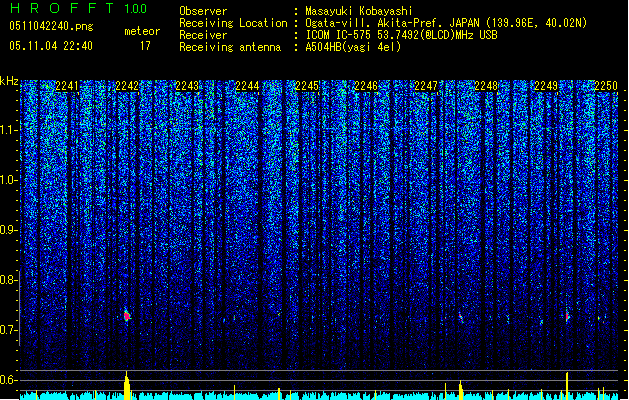
Task: Click the 2244 time marker
Action: pos(247,86)
